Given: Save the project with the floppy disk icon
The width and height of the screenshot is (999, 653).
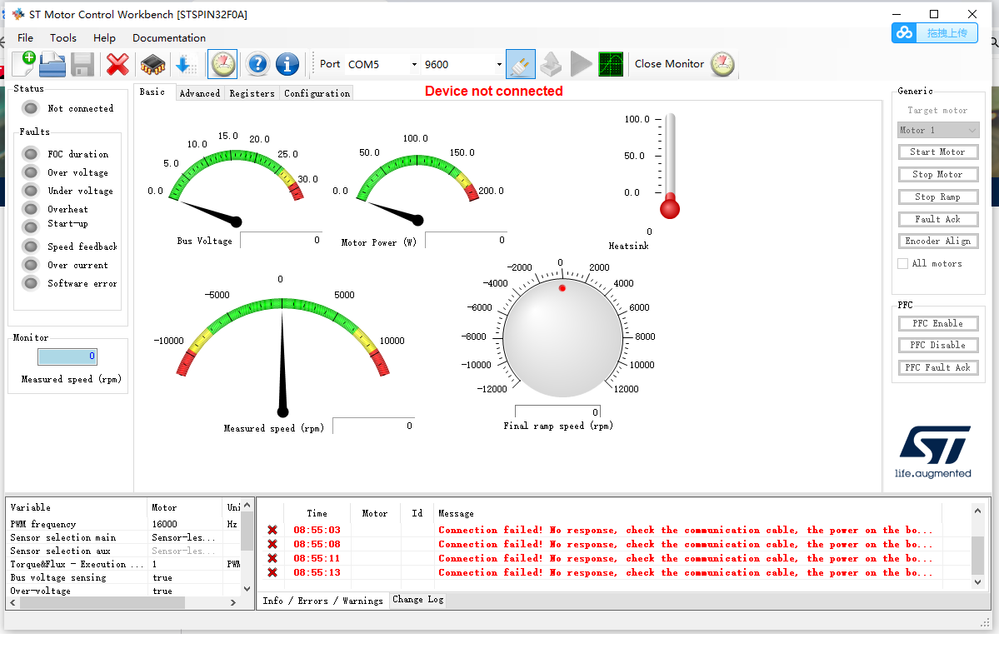Looking at the screenshot, I should pos(83,64).
